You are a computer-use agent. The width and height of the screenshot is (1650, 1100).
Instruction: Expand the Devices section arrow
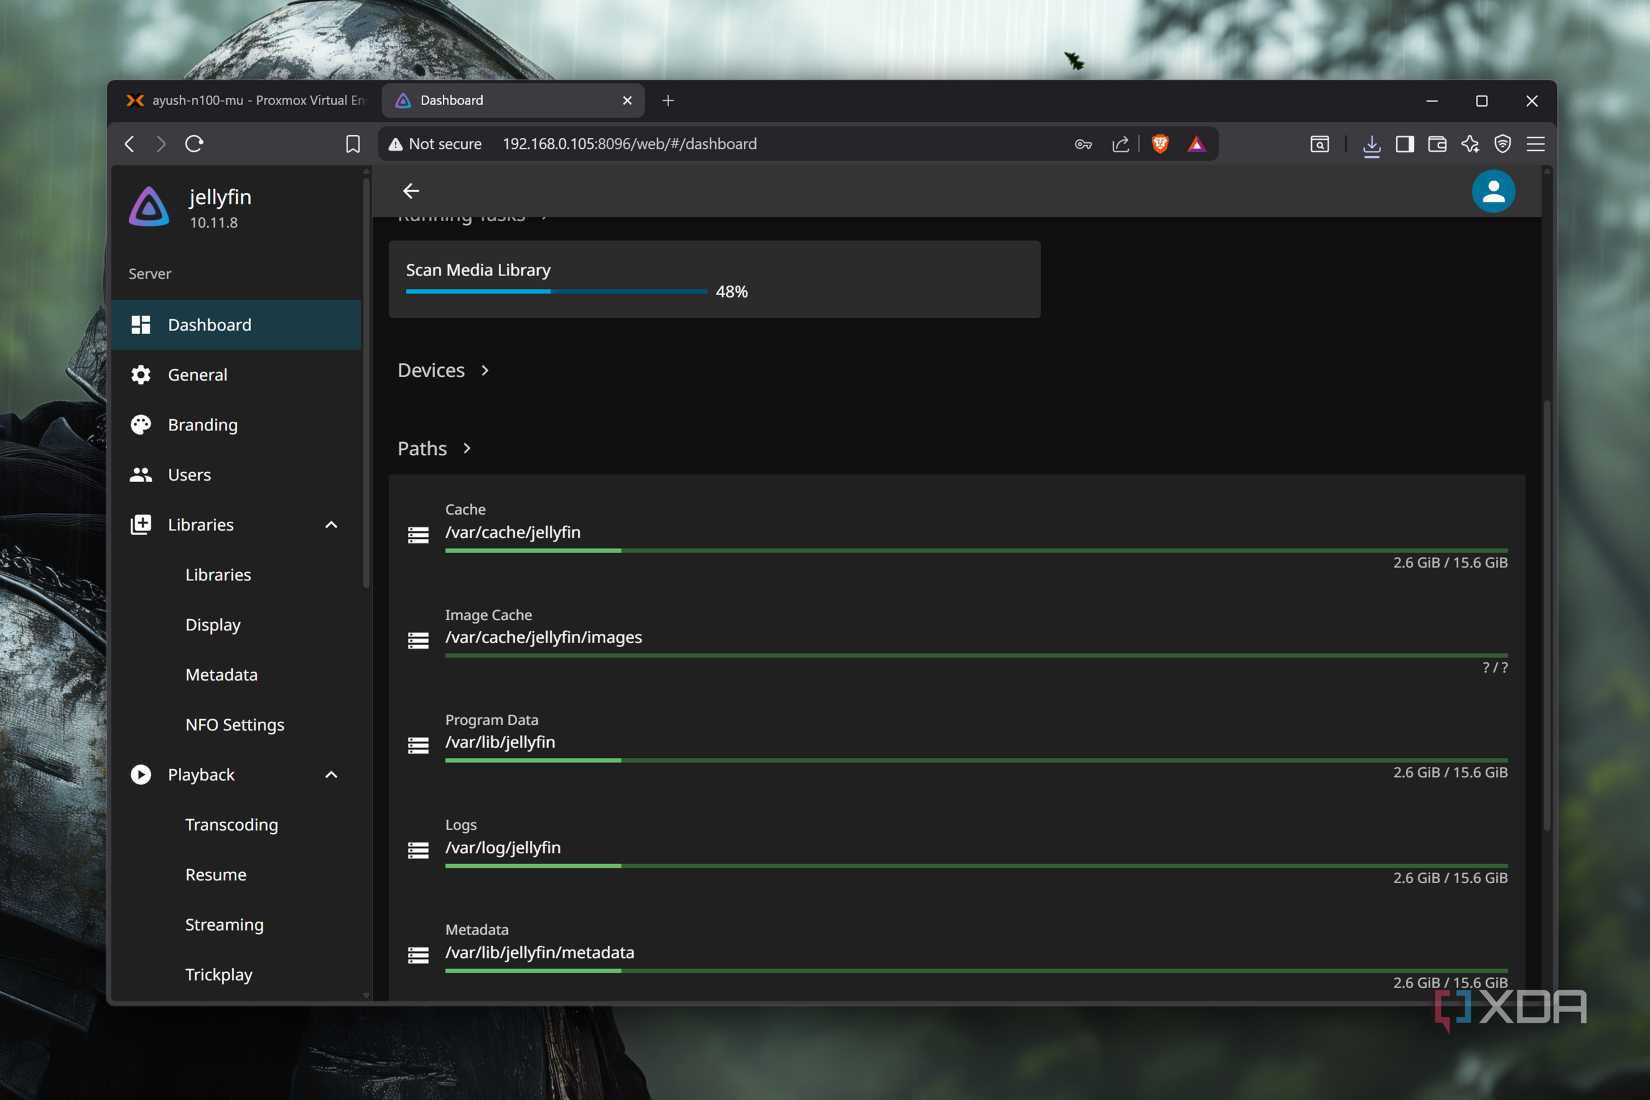coord(485,370)
